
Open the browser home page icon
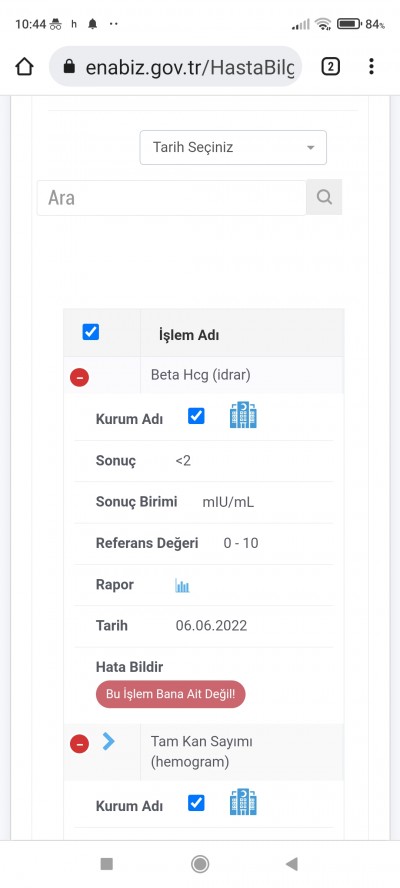point(24,66)
